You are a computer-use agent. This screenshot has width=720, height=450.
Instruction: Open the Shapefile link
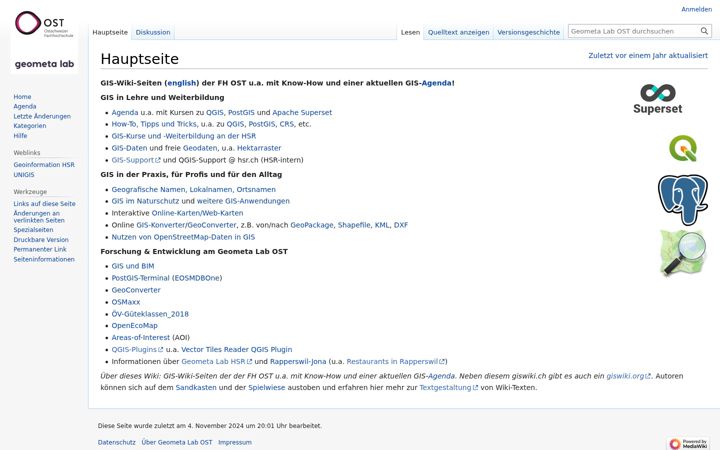coord(354,225)
